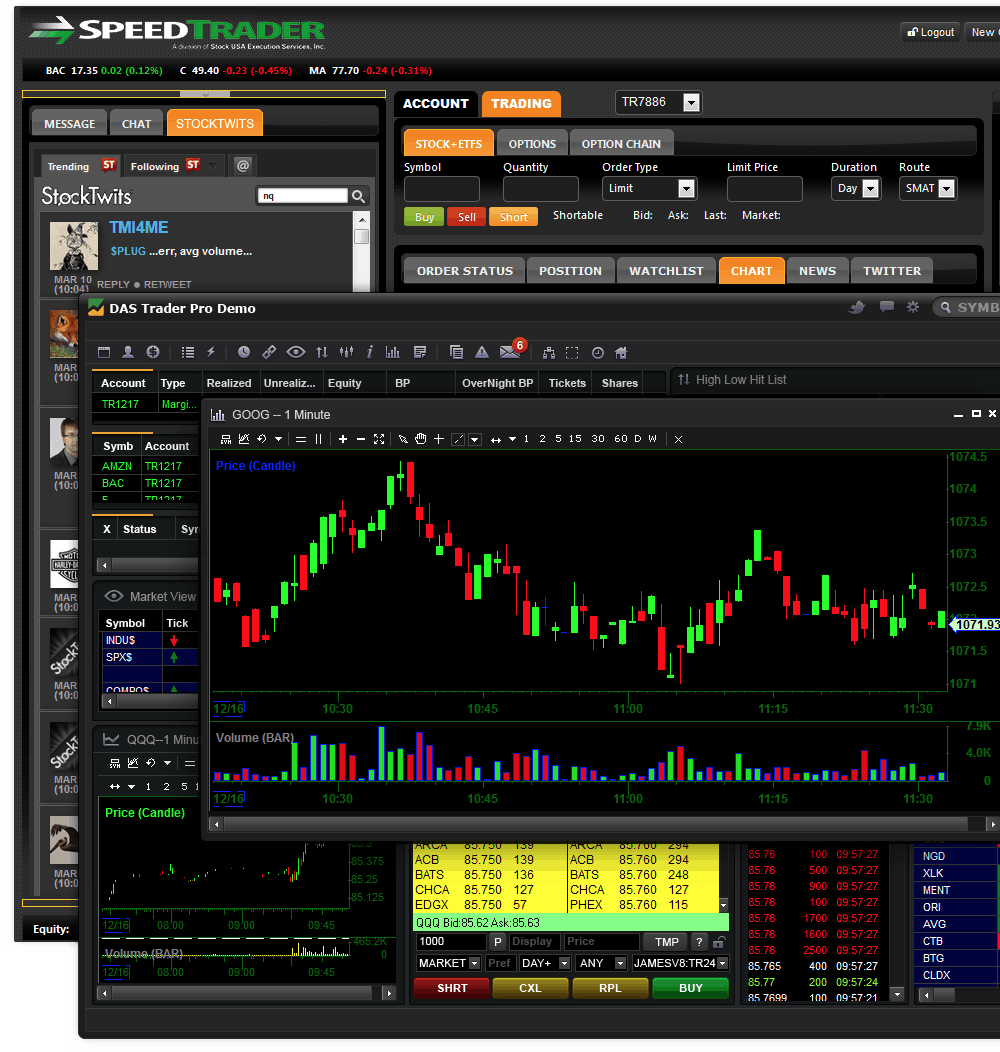Click the green Buy button in SpeedTrader
The height and width of the screenshot is (1052, 1000).
424,217
